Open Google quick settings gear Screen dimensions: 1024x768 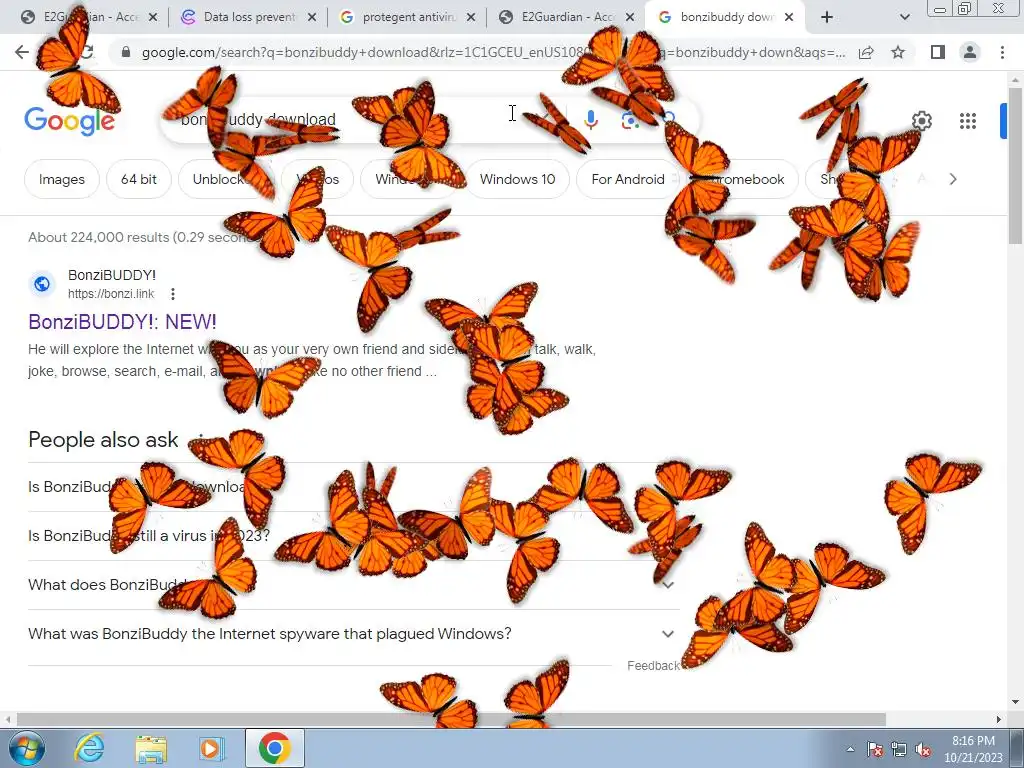(921, 121)
